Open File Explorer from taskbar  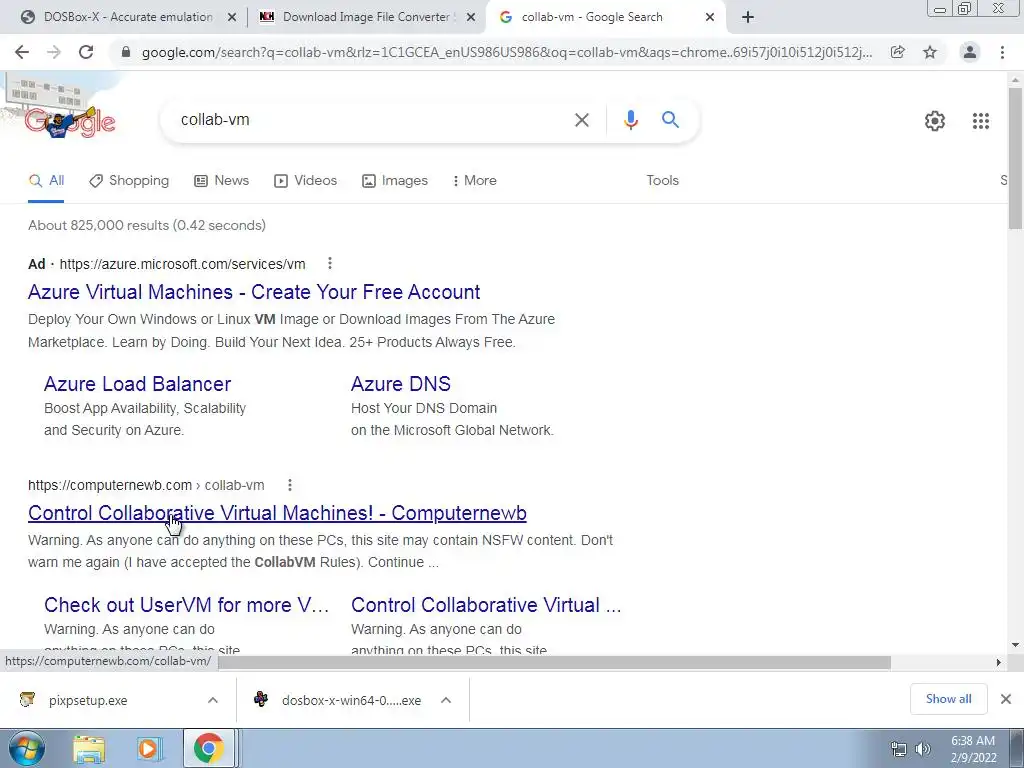pos(89,748)
